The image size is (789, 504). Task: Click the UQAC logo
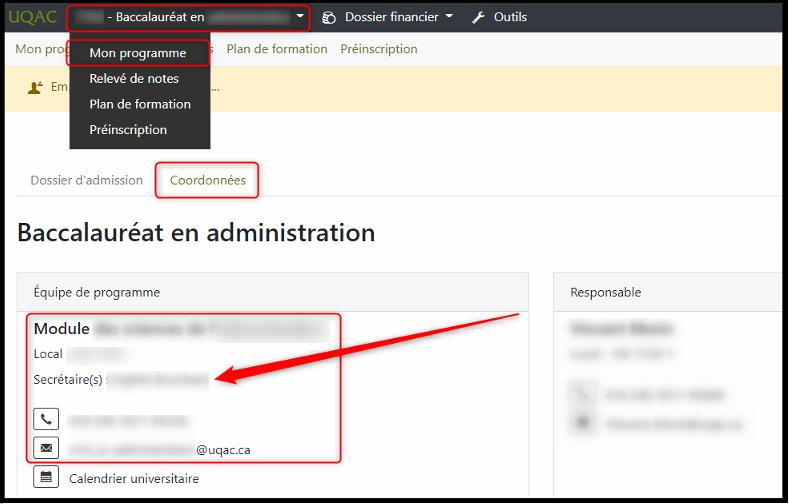pos(32,17)
